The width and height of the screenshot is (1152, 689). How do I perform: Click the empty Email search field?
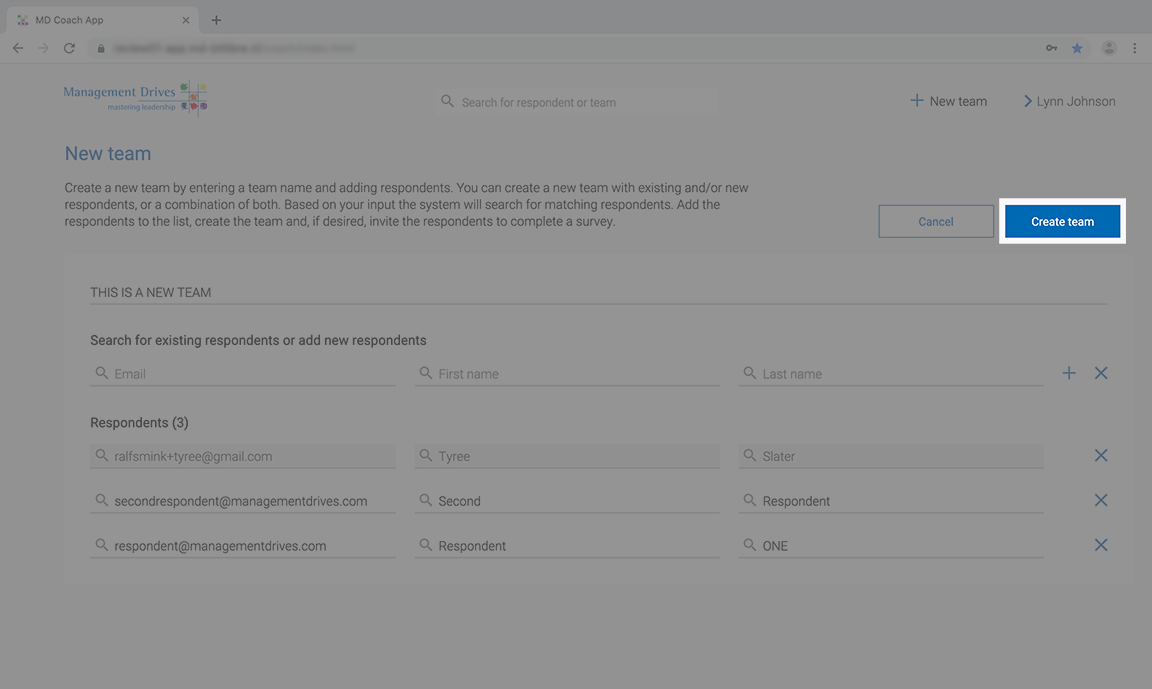coord(242,374)
